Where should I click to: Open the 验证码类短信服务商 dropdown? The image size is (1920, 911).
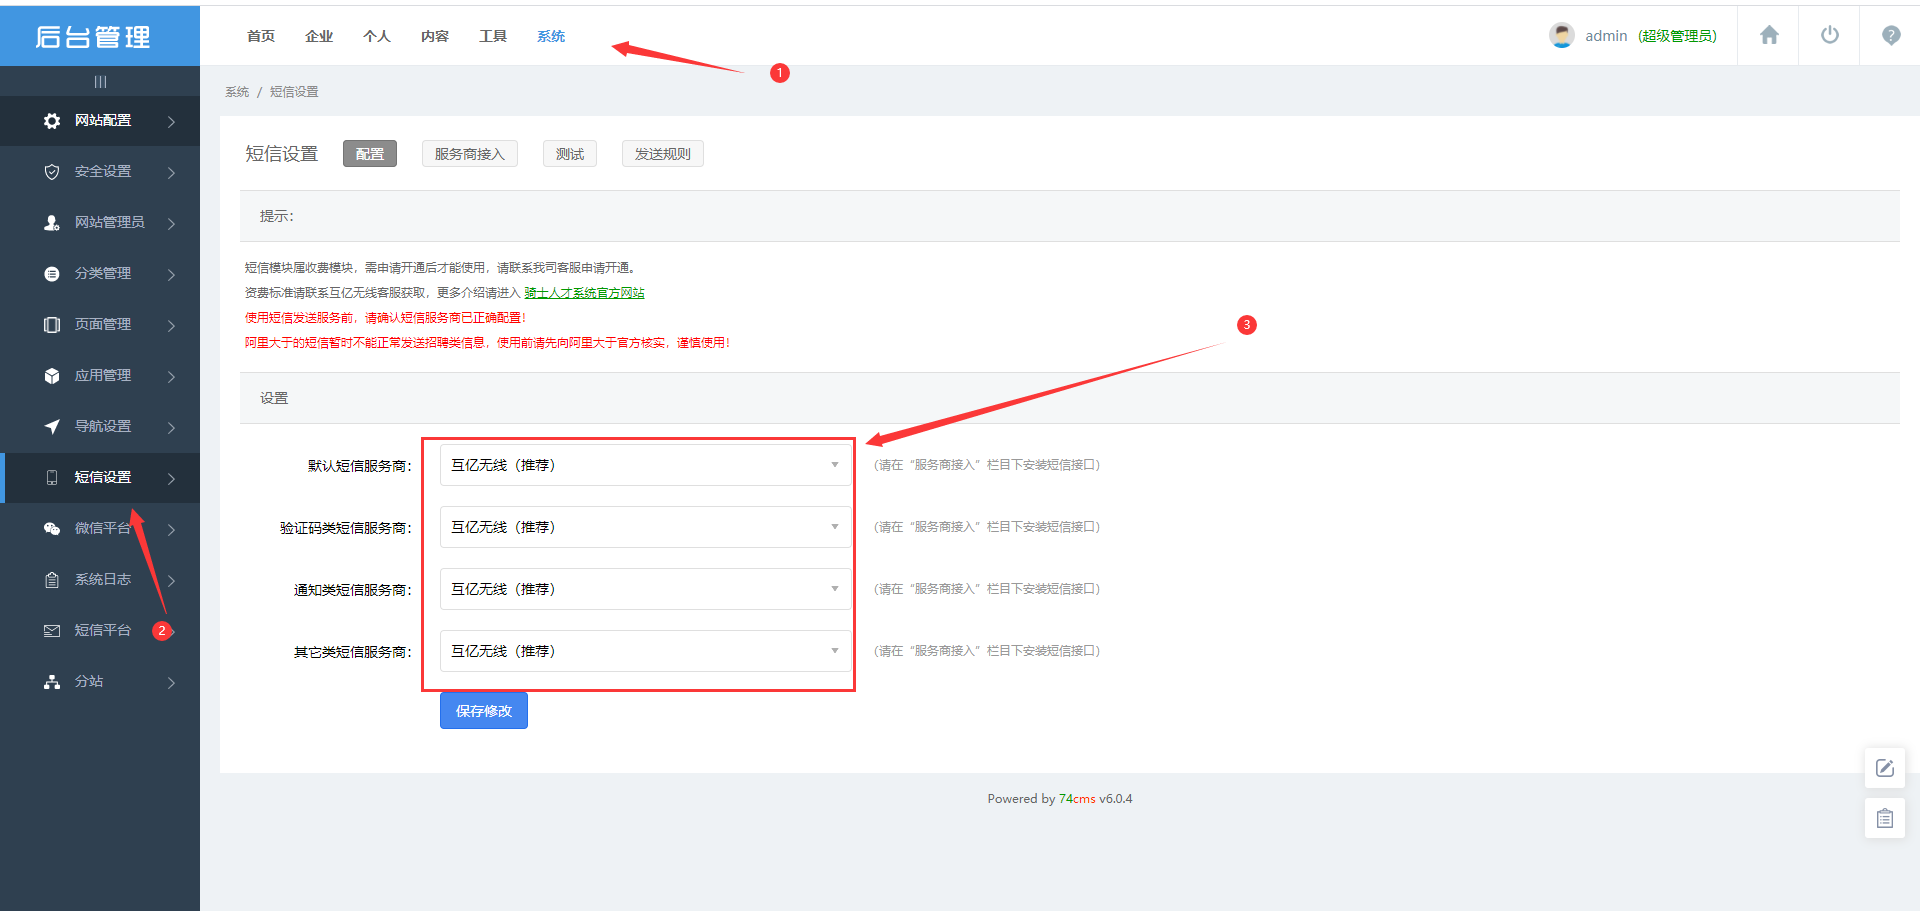point(645,527)
